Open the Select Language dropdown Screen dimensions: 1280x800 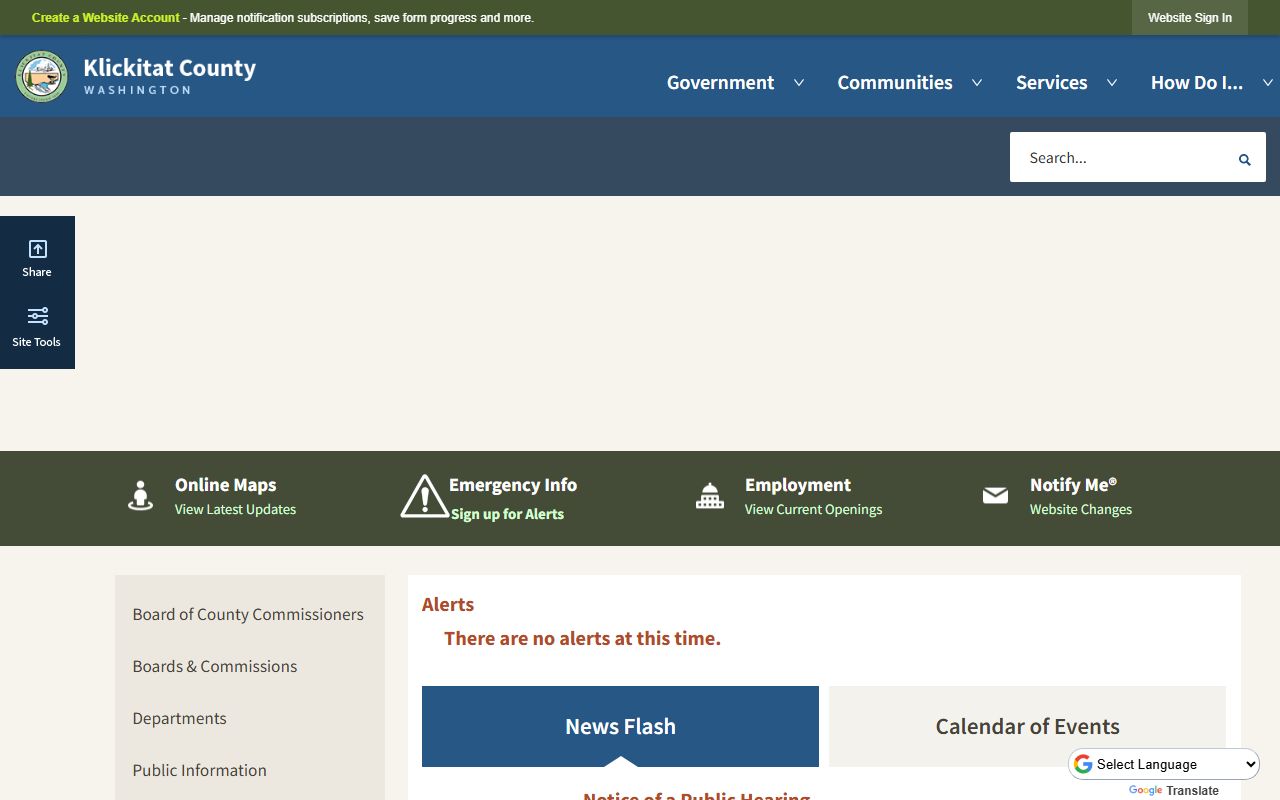1163,764
